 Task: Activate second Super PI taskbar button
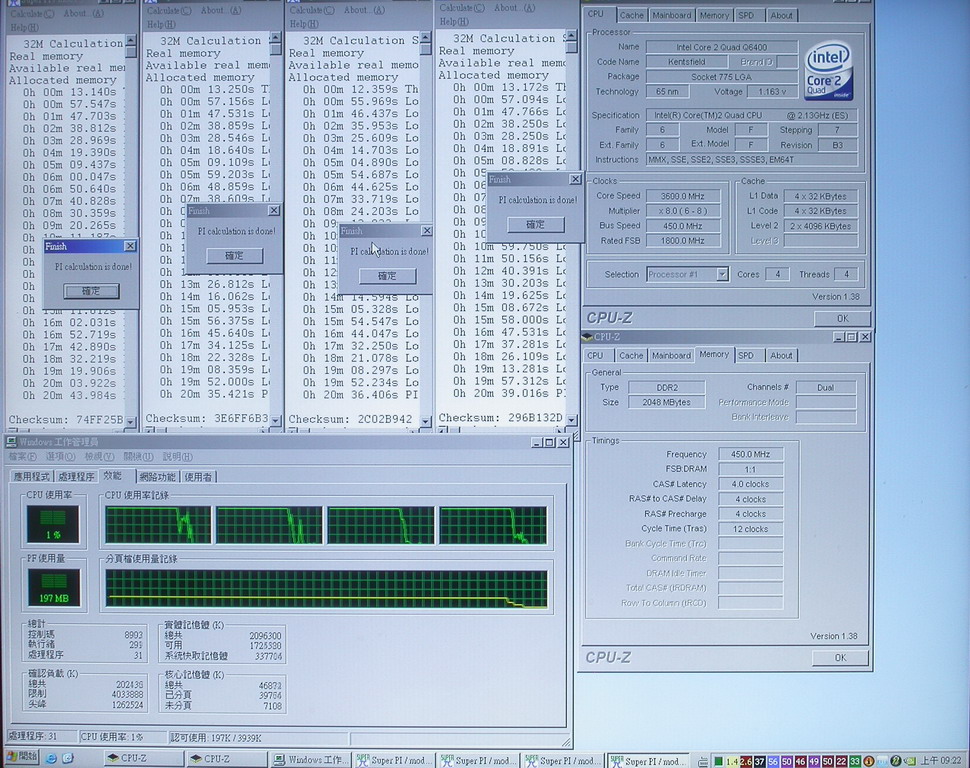[478, 760]
